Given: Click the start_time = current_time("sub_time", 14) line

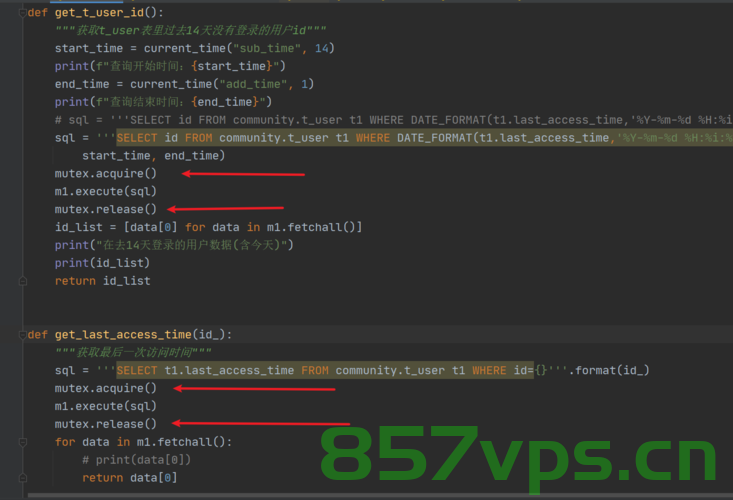Looking at the screenshot, I should (x=194, y=48).
